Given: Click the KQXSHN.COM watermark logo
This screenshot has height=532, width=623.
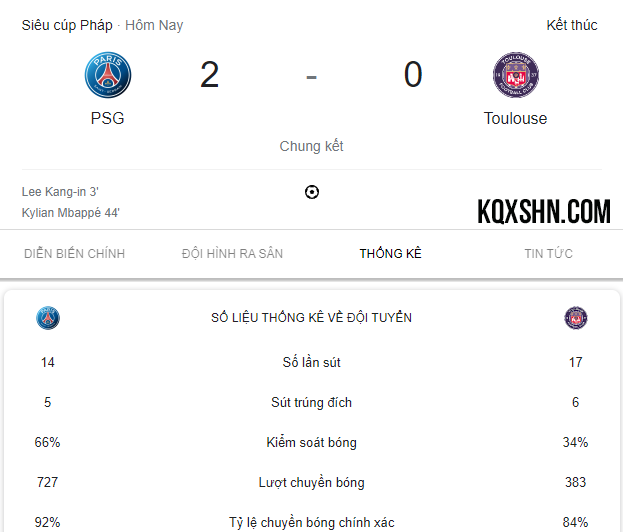Looking at the screenshot, I should coord(544,211).
